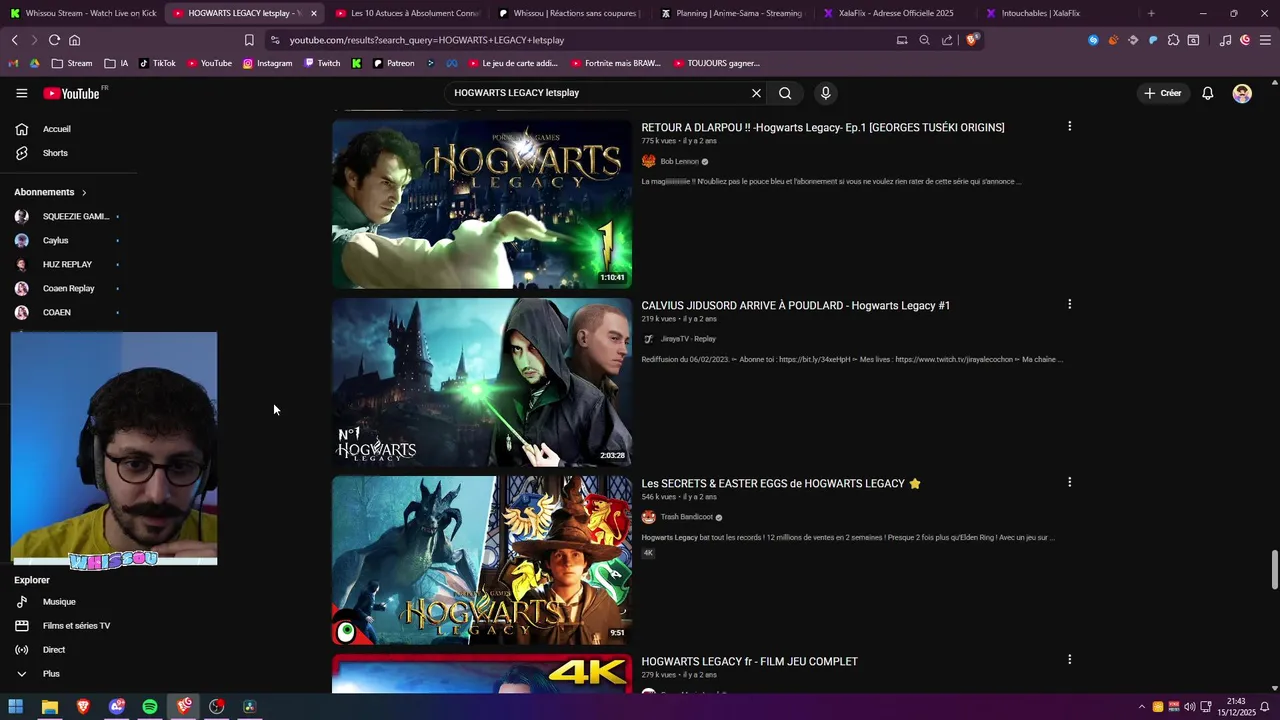Open JirayaTV - Replay channel link
Viewport: 1280px width, 720px height.
click(x=688, y=339)
